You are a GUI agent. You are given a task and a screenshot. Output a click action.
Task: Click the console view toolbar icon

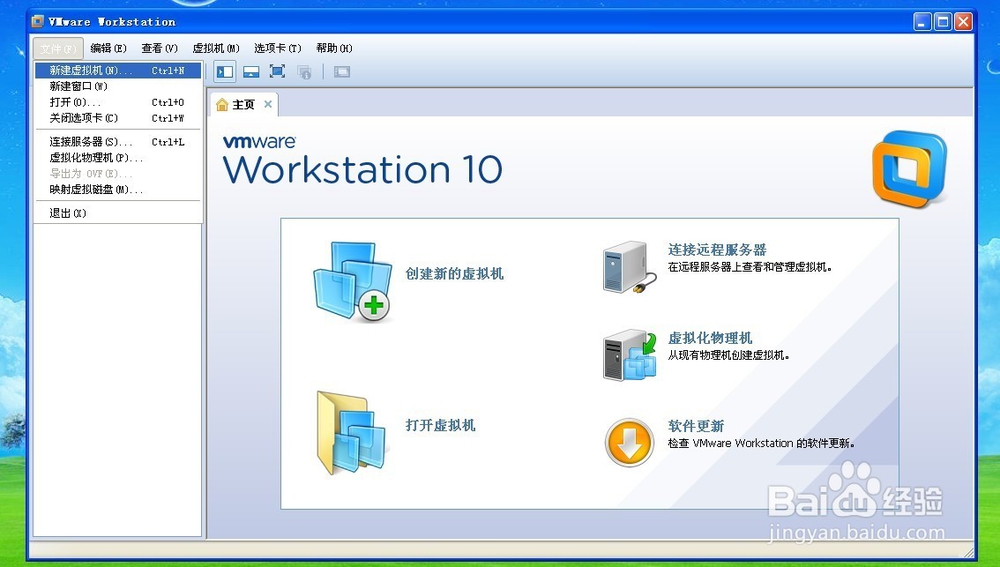342,71
